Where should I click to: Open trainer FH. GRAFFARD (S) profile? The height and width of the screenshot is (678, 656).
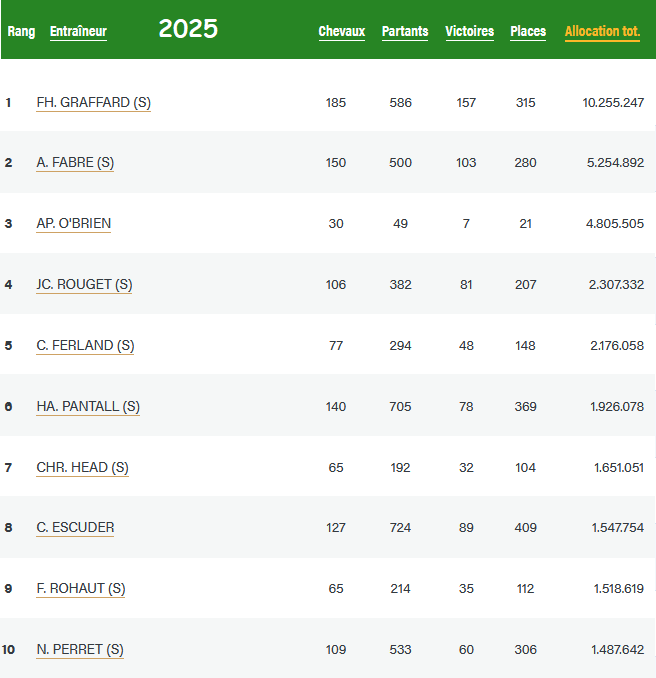pyautogui.click(x=93, y=102)
